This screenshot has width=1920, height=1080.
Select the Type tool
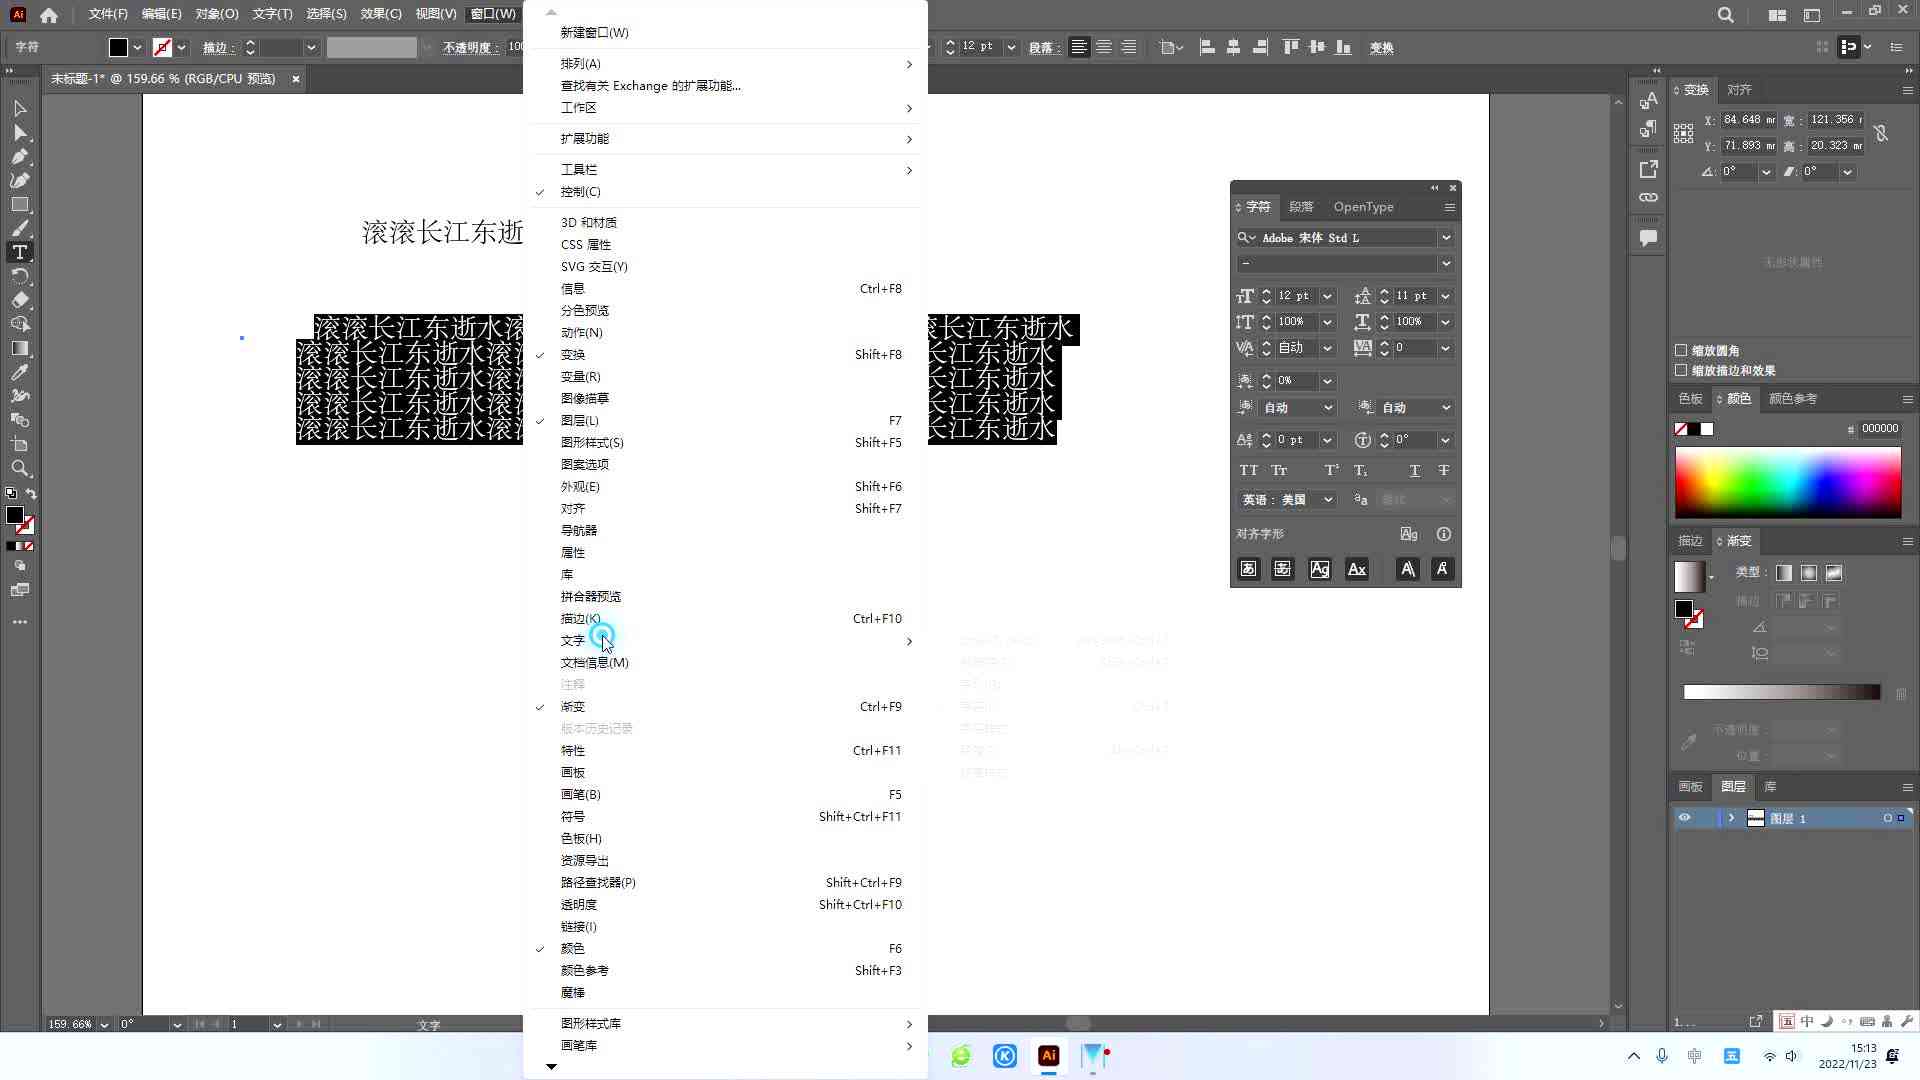(20, 252)
